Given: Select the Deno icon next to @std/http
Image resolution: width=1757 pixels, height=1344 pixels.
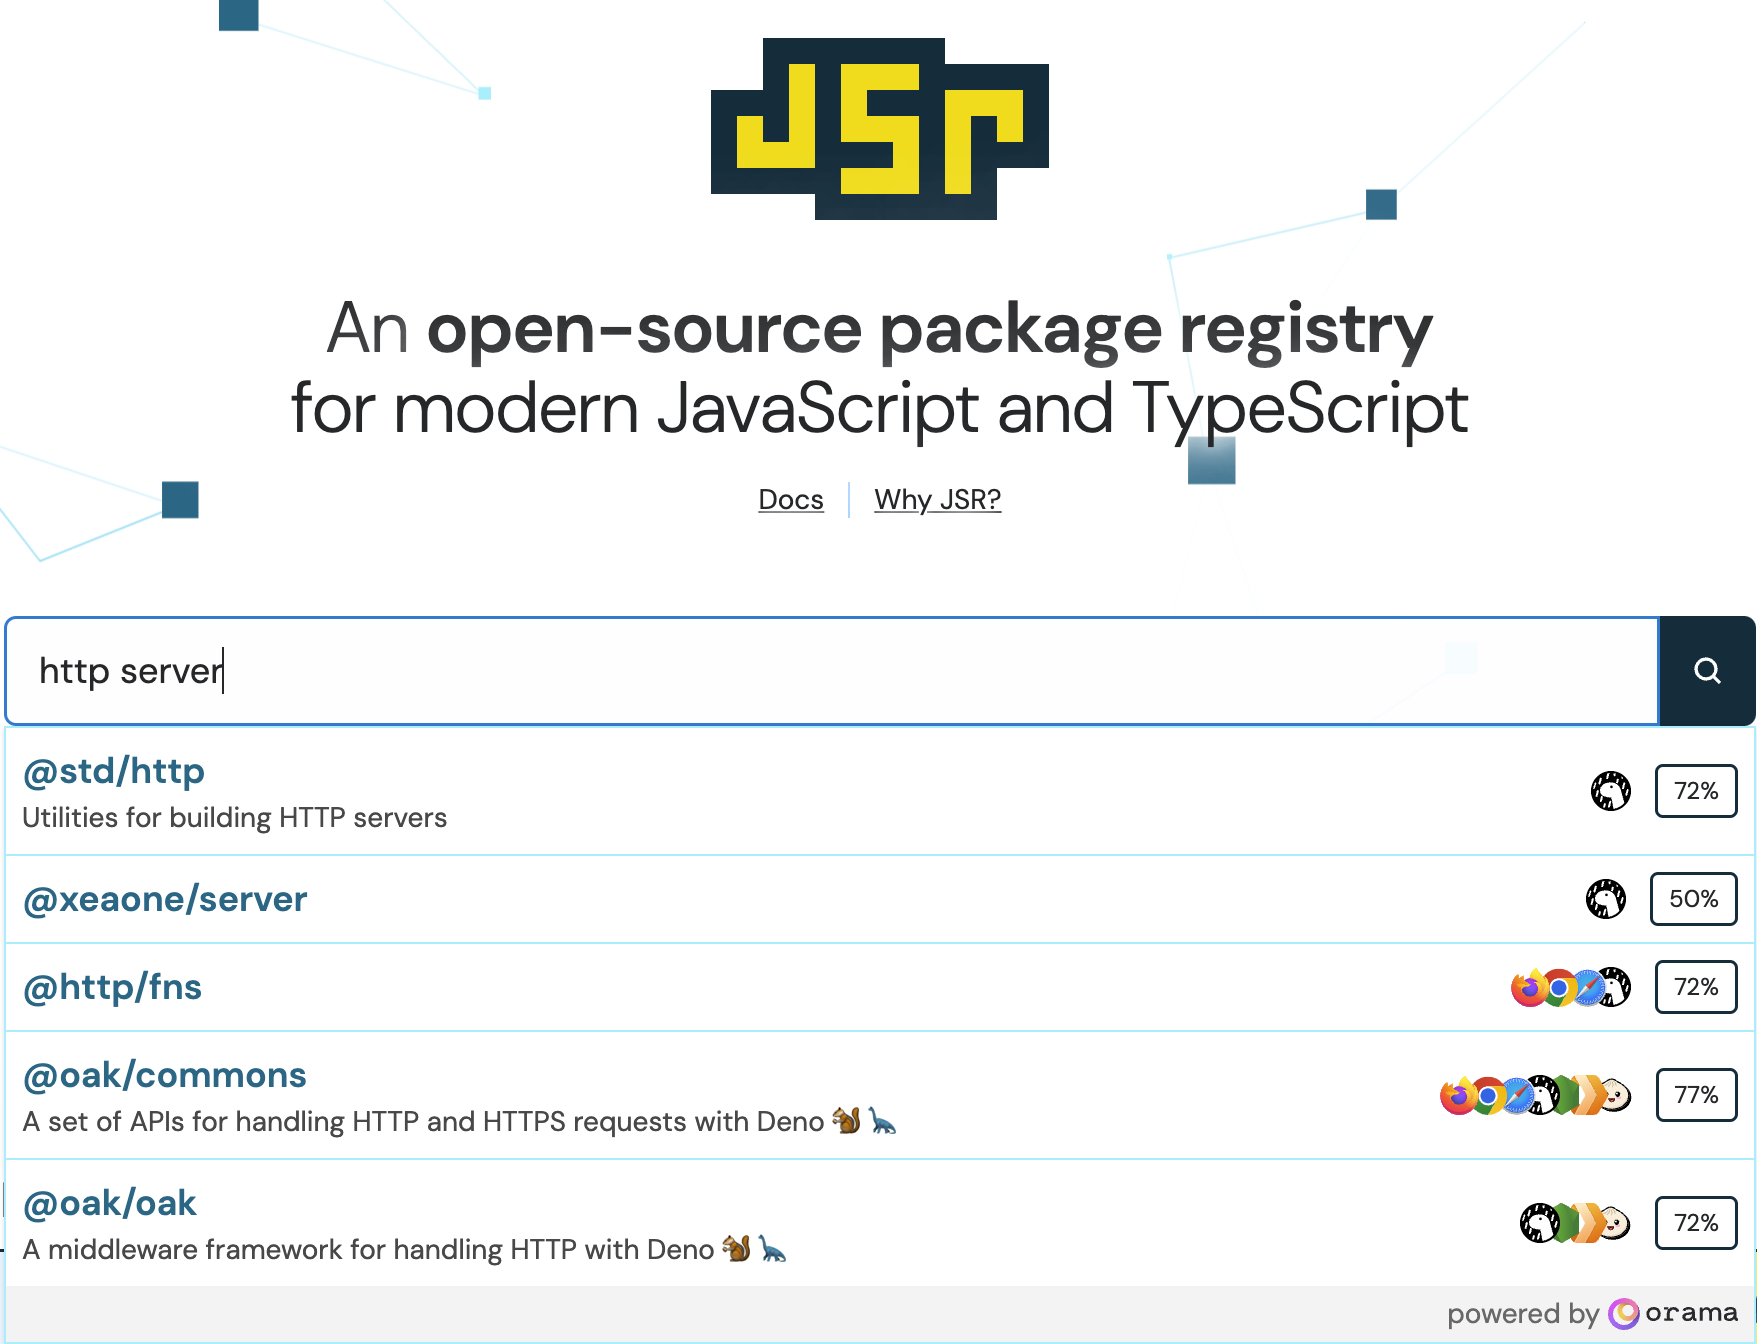Looking at the screenshot, I should pyautogui.click(x=1610, y=791).
